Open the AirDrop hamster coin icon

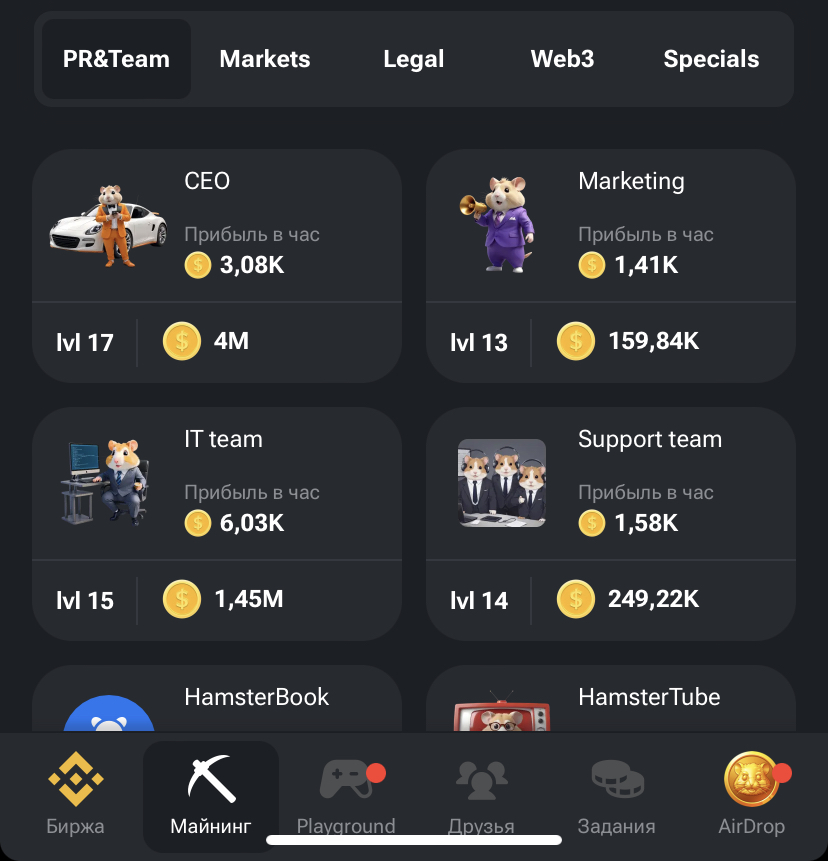tap(752, 779)
